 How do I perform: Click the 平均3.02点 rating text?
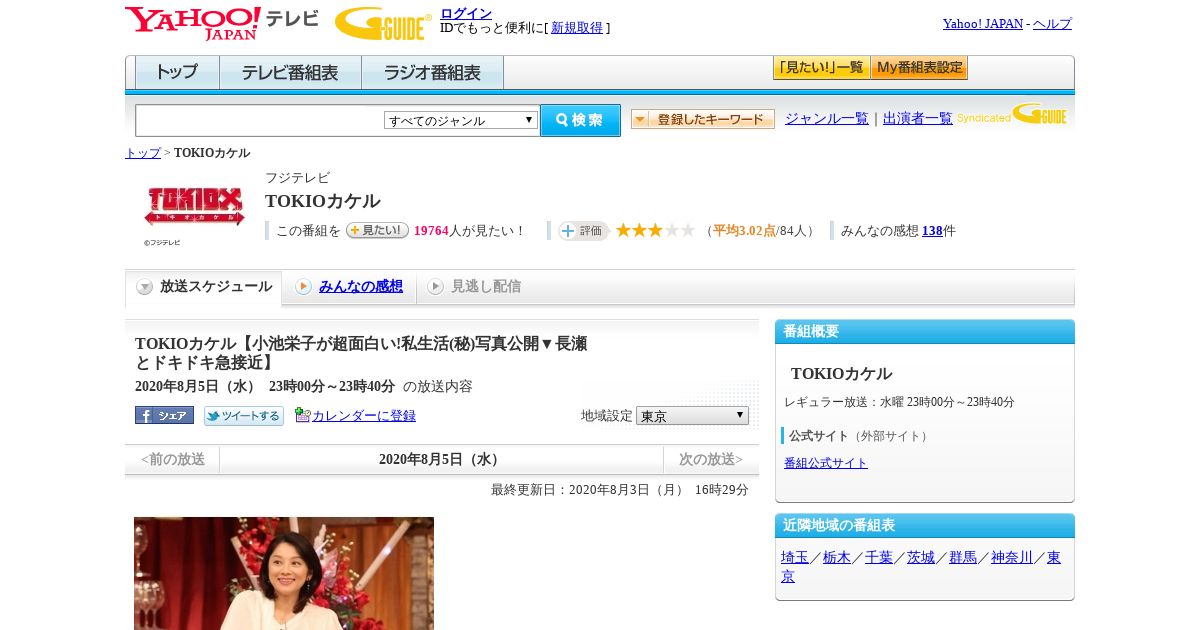[x=744, y=231]
